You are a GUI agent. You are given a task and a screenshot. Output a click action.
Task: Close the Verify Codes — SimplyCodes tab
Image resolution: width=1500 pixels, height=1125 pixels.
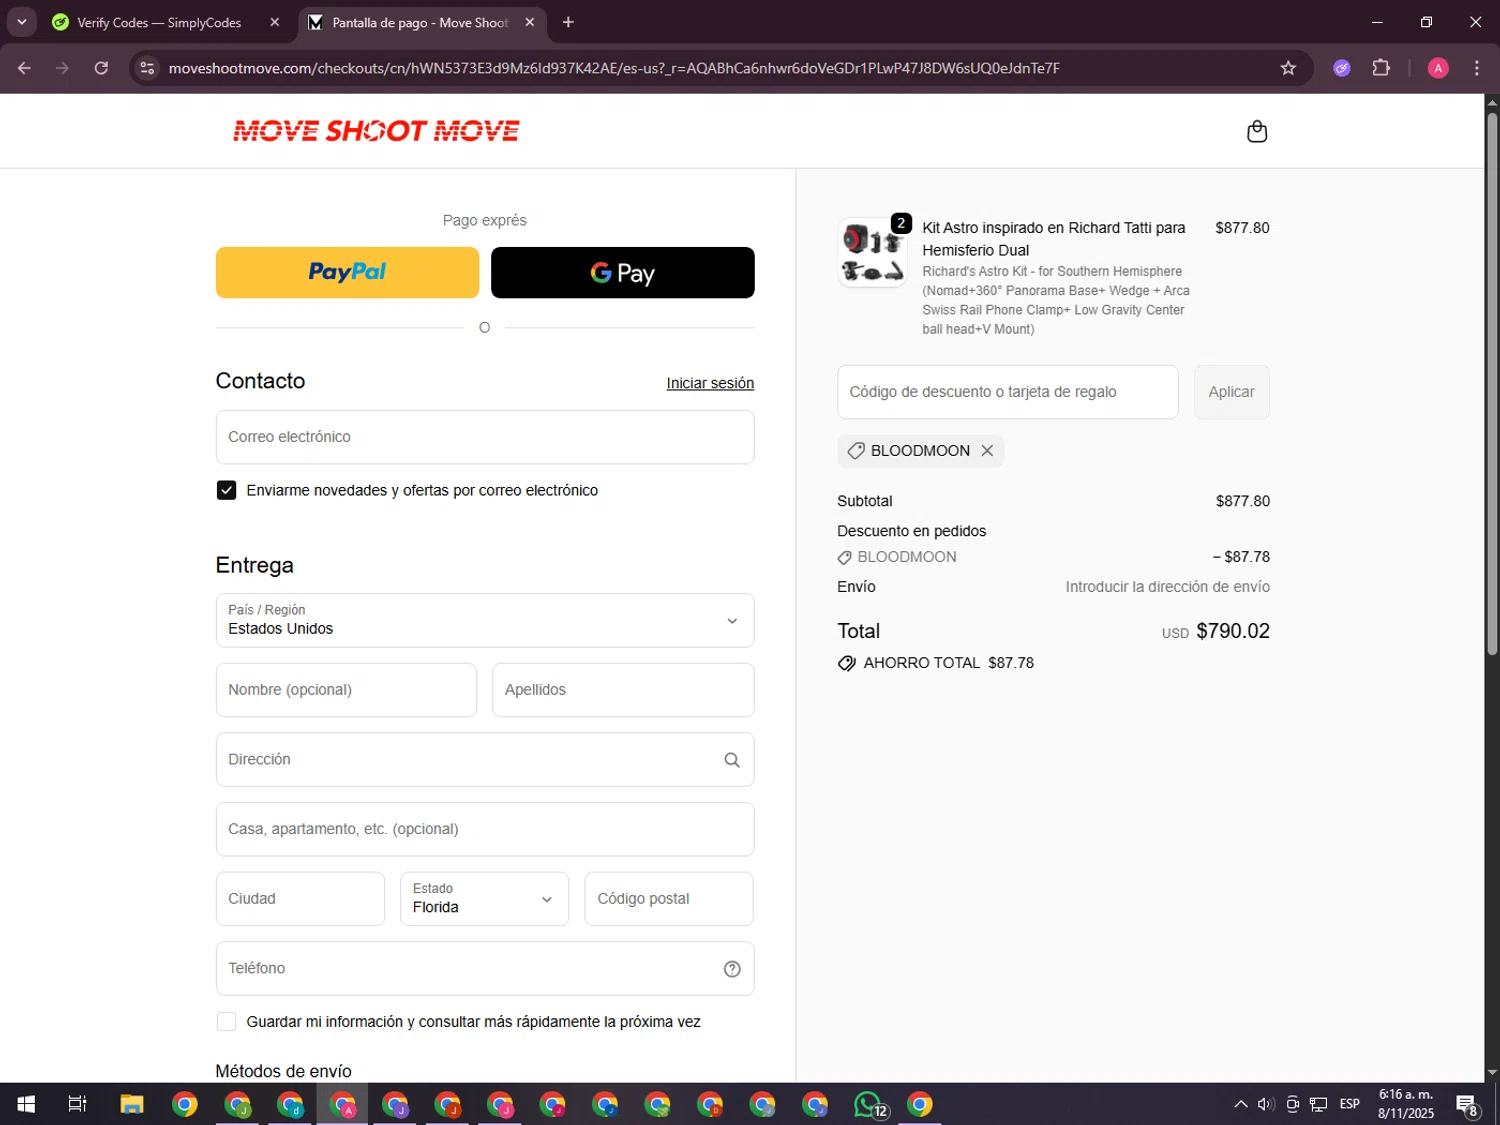(x=275, y=22)
